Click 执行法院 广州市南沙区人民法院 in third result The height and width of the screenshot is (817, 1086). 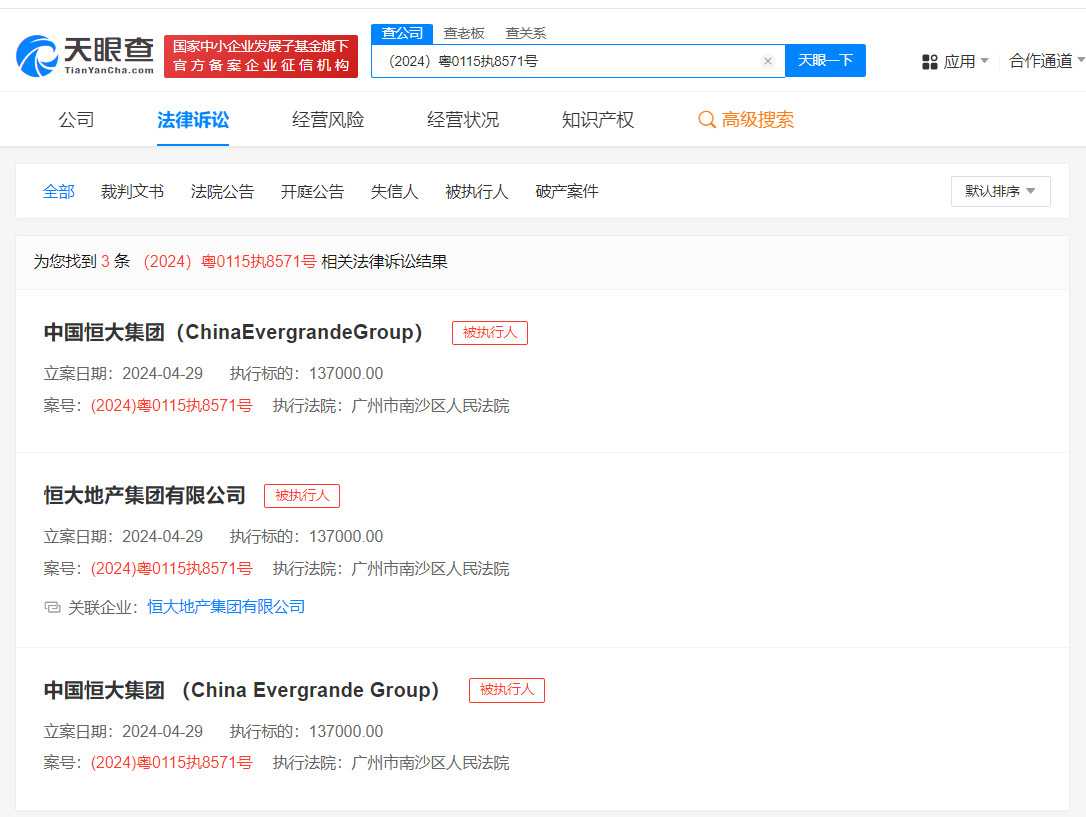[391, 763]
